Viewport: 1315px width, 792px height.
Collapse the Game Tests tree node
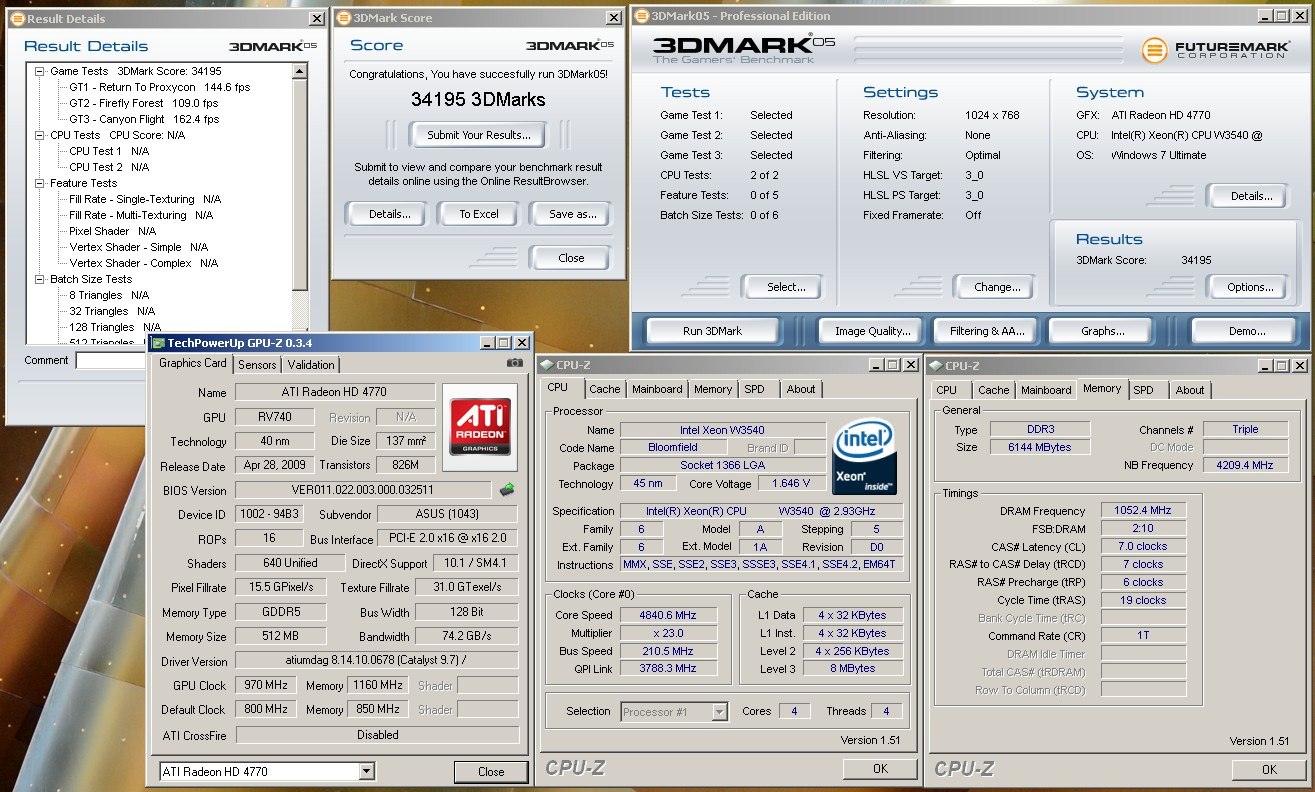click(39, 72)
